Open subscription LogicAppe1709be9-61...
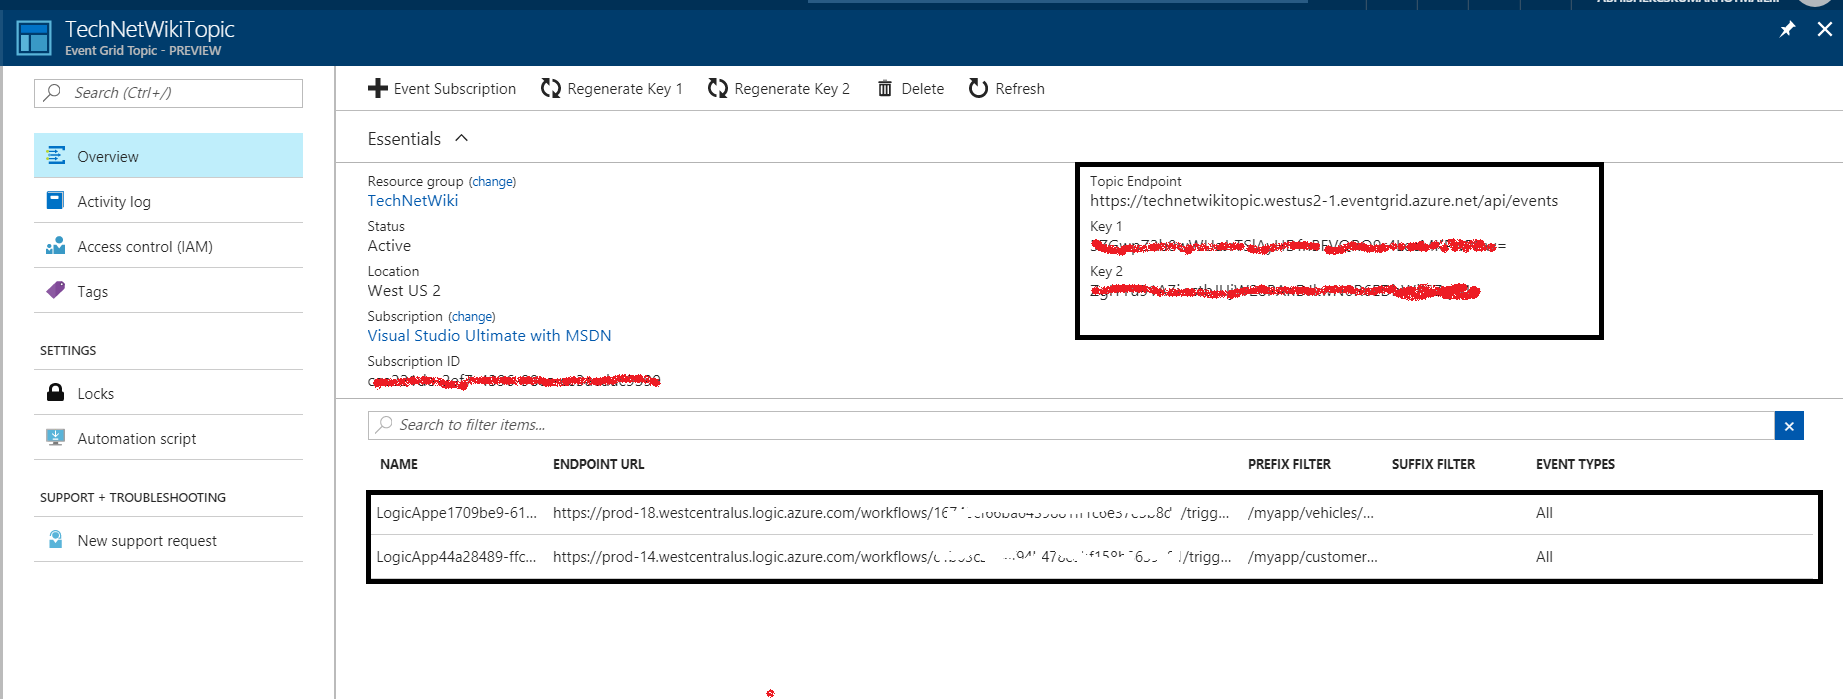Screen dimensions: 1843x699 (x=456, y=513)
